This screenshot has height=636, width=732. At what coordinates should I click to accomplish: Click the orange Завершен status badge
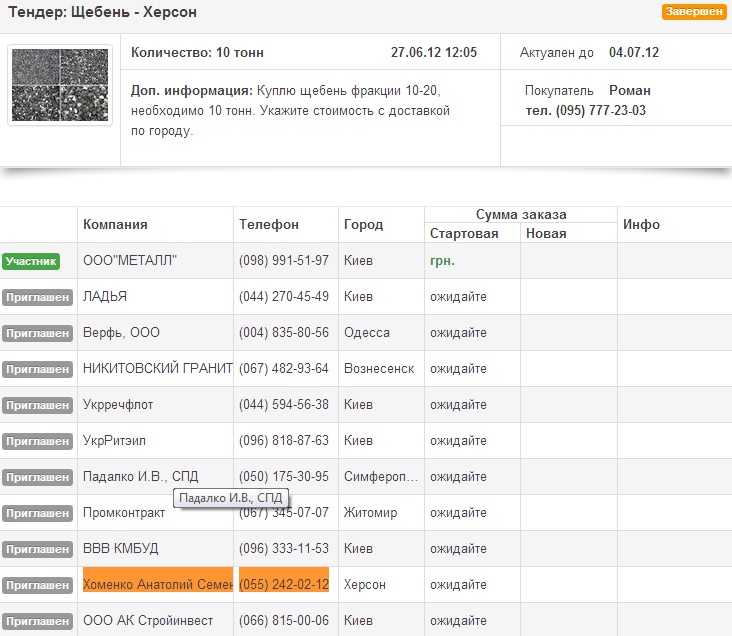click(693, 13)
